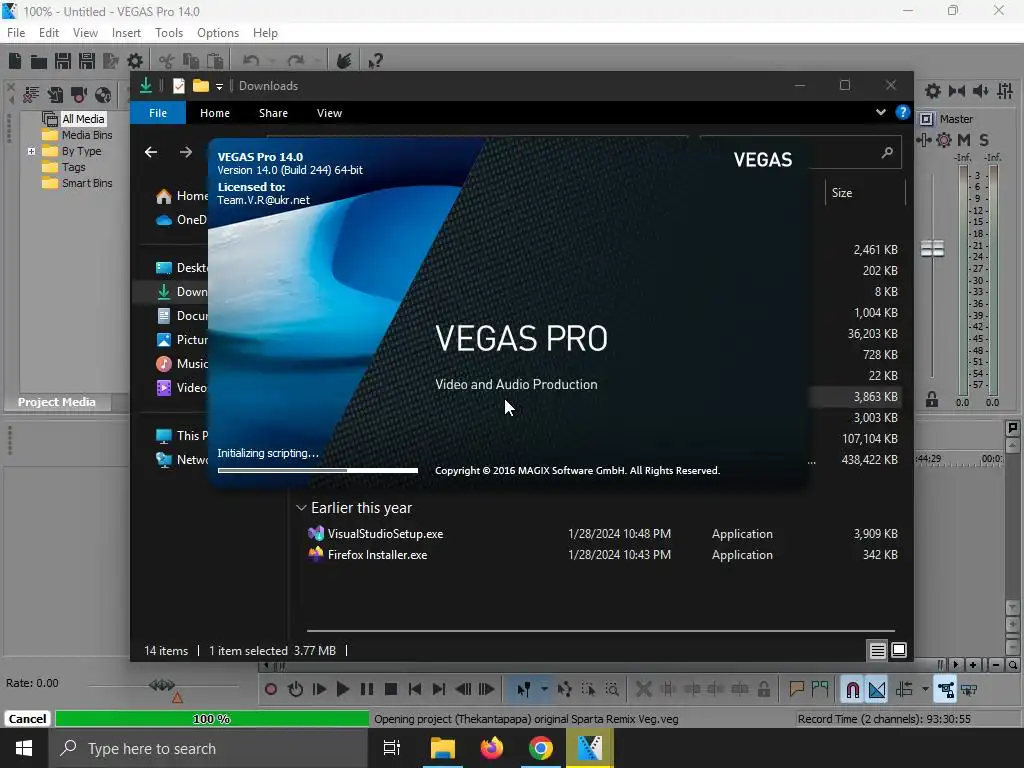Click the Stop playback button
Image resolution: width=1024 pixels, height=768 pixels.
point(391,689)
